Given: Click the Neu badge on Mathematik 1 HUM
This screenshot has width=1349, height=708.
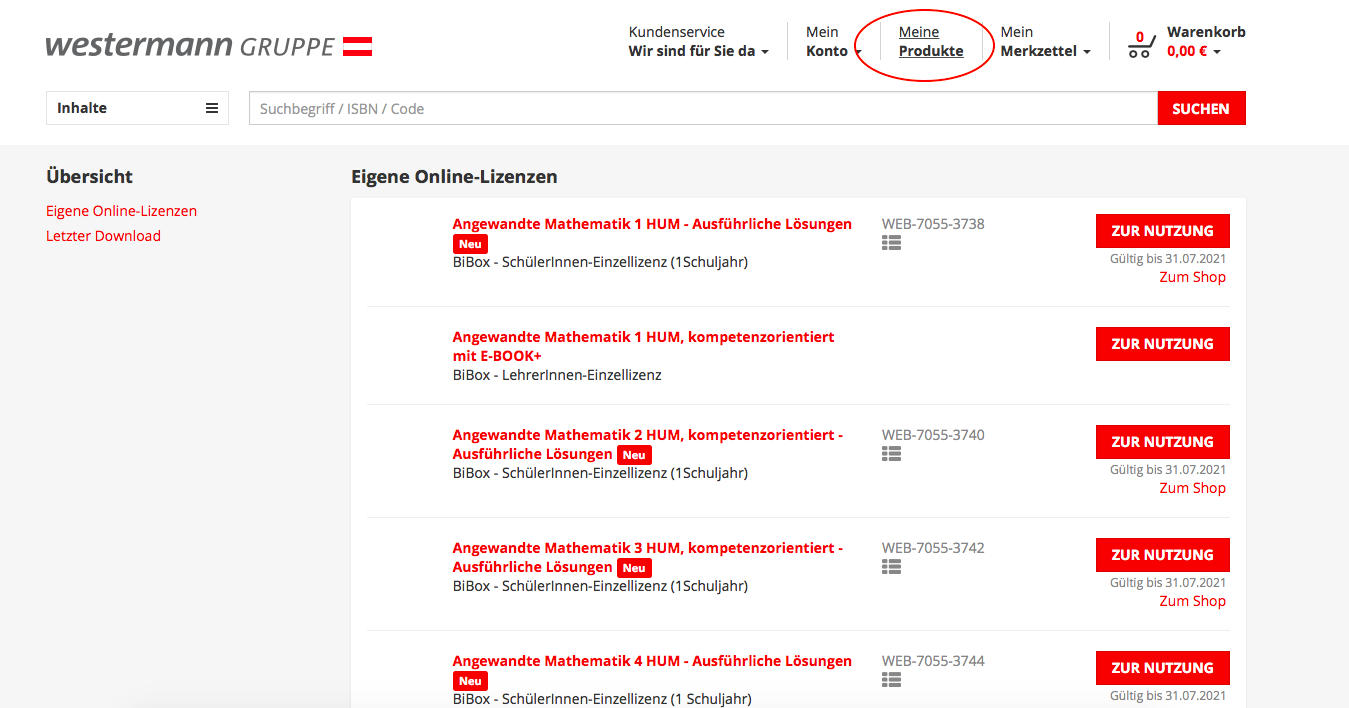Looking at the screenshot, I should (x=470, y=244).
